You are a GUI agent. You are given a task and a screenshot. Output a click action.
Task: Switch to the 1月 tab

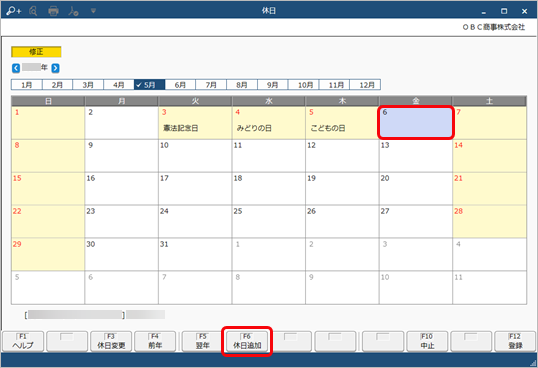[x=26, y=85]
